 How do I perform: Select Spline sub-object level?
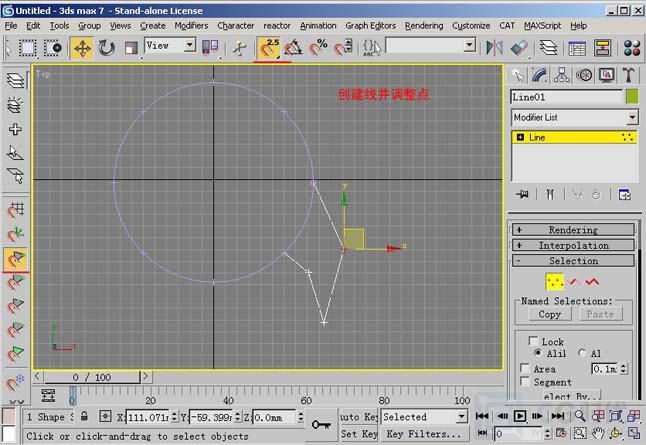592,282
